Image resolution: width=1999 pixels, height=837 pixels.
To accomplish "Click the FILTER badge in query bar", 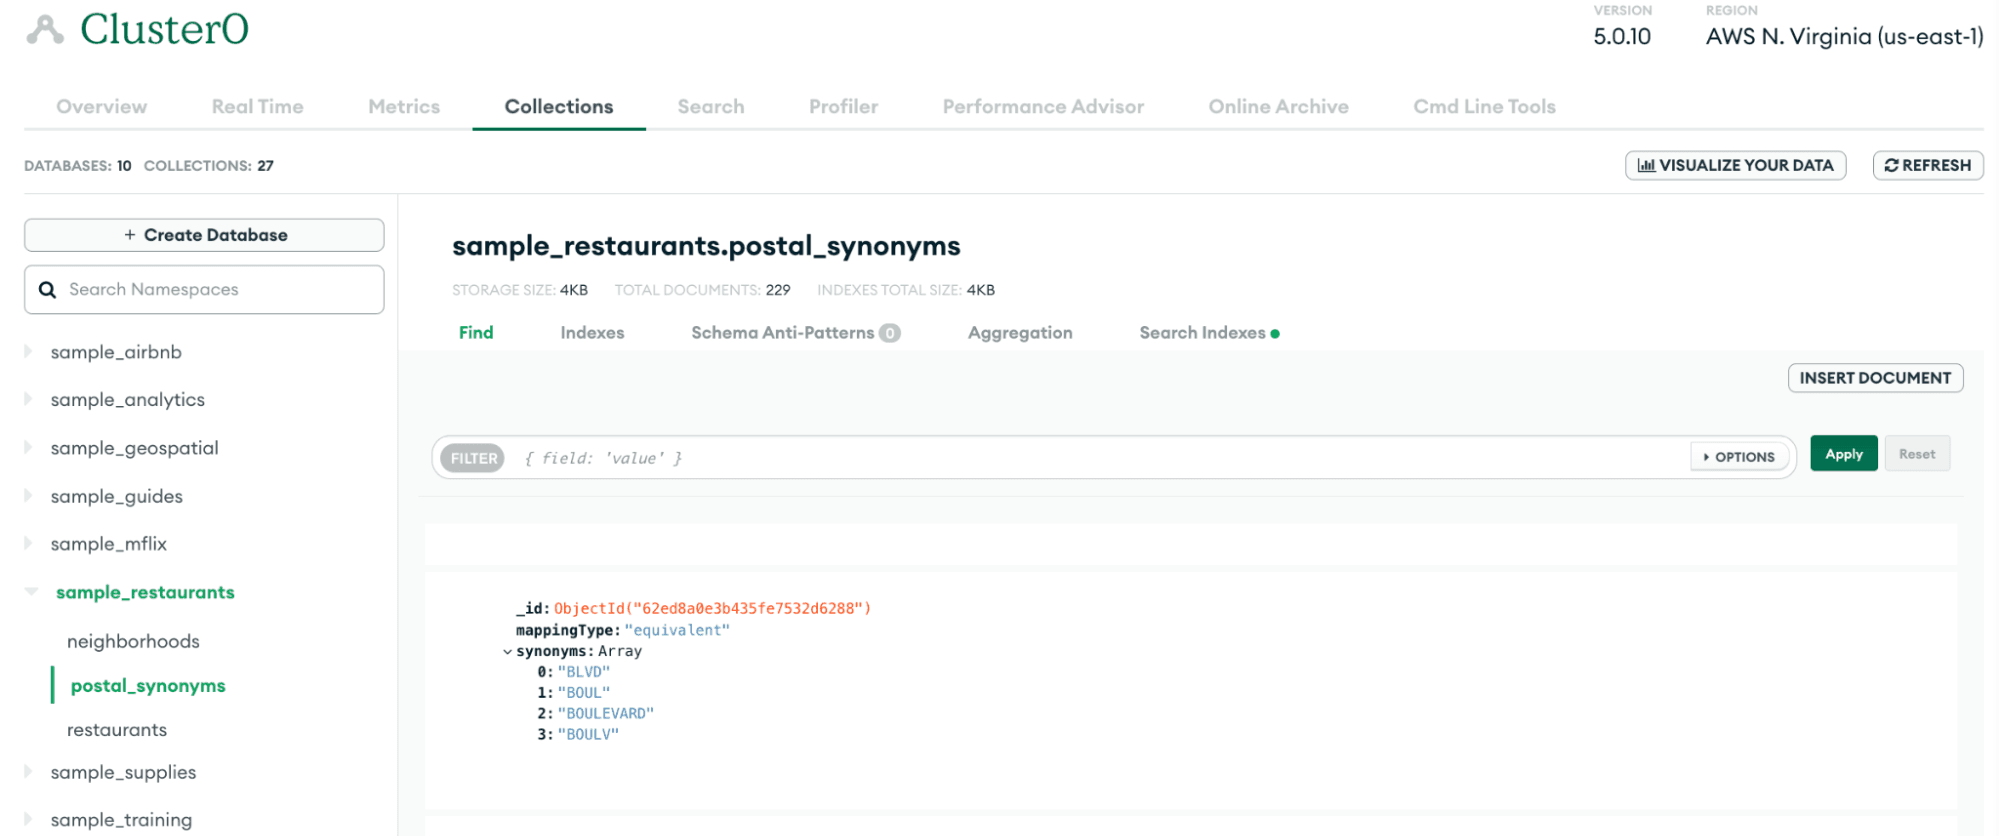I will tap(473, 458).
